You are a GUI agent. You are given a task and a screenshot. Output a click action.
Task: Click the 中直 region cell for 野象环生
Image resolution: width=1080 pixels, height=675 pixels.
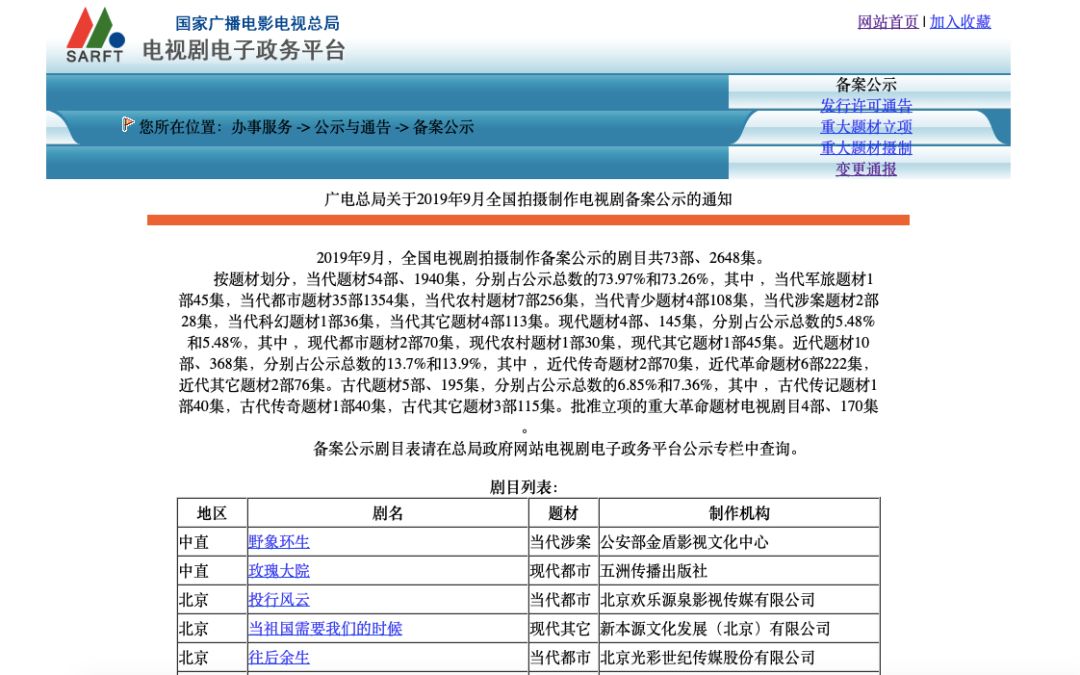click(x=212, y=542)
